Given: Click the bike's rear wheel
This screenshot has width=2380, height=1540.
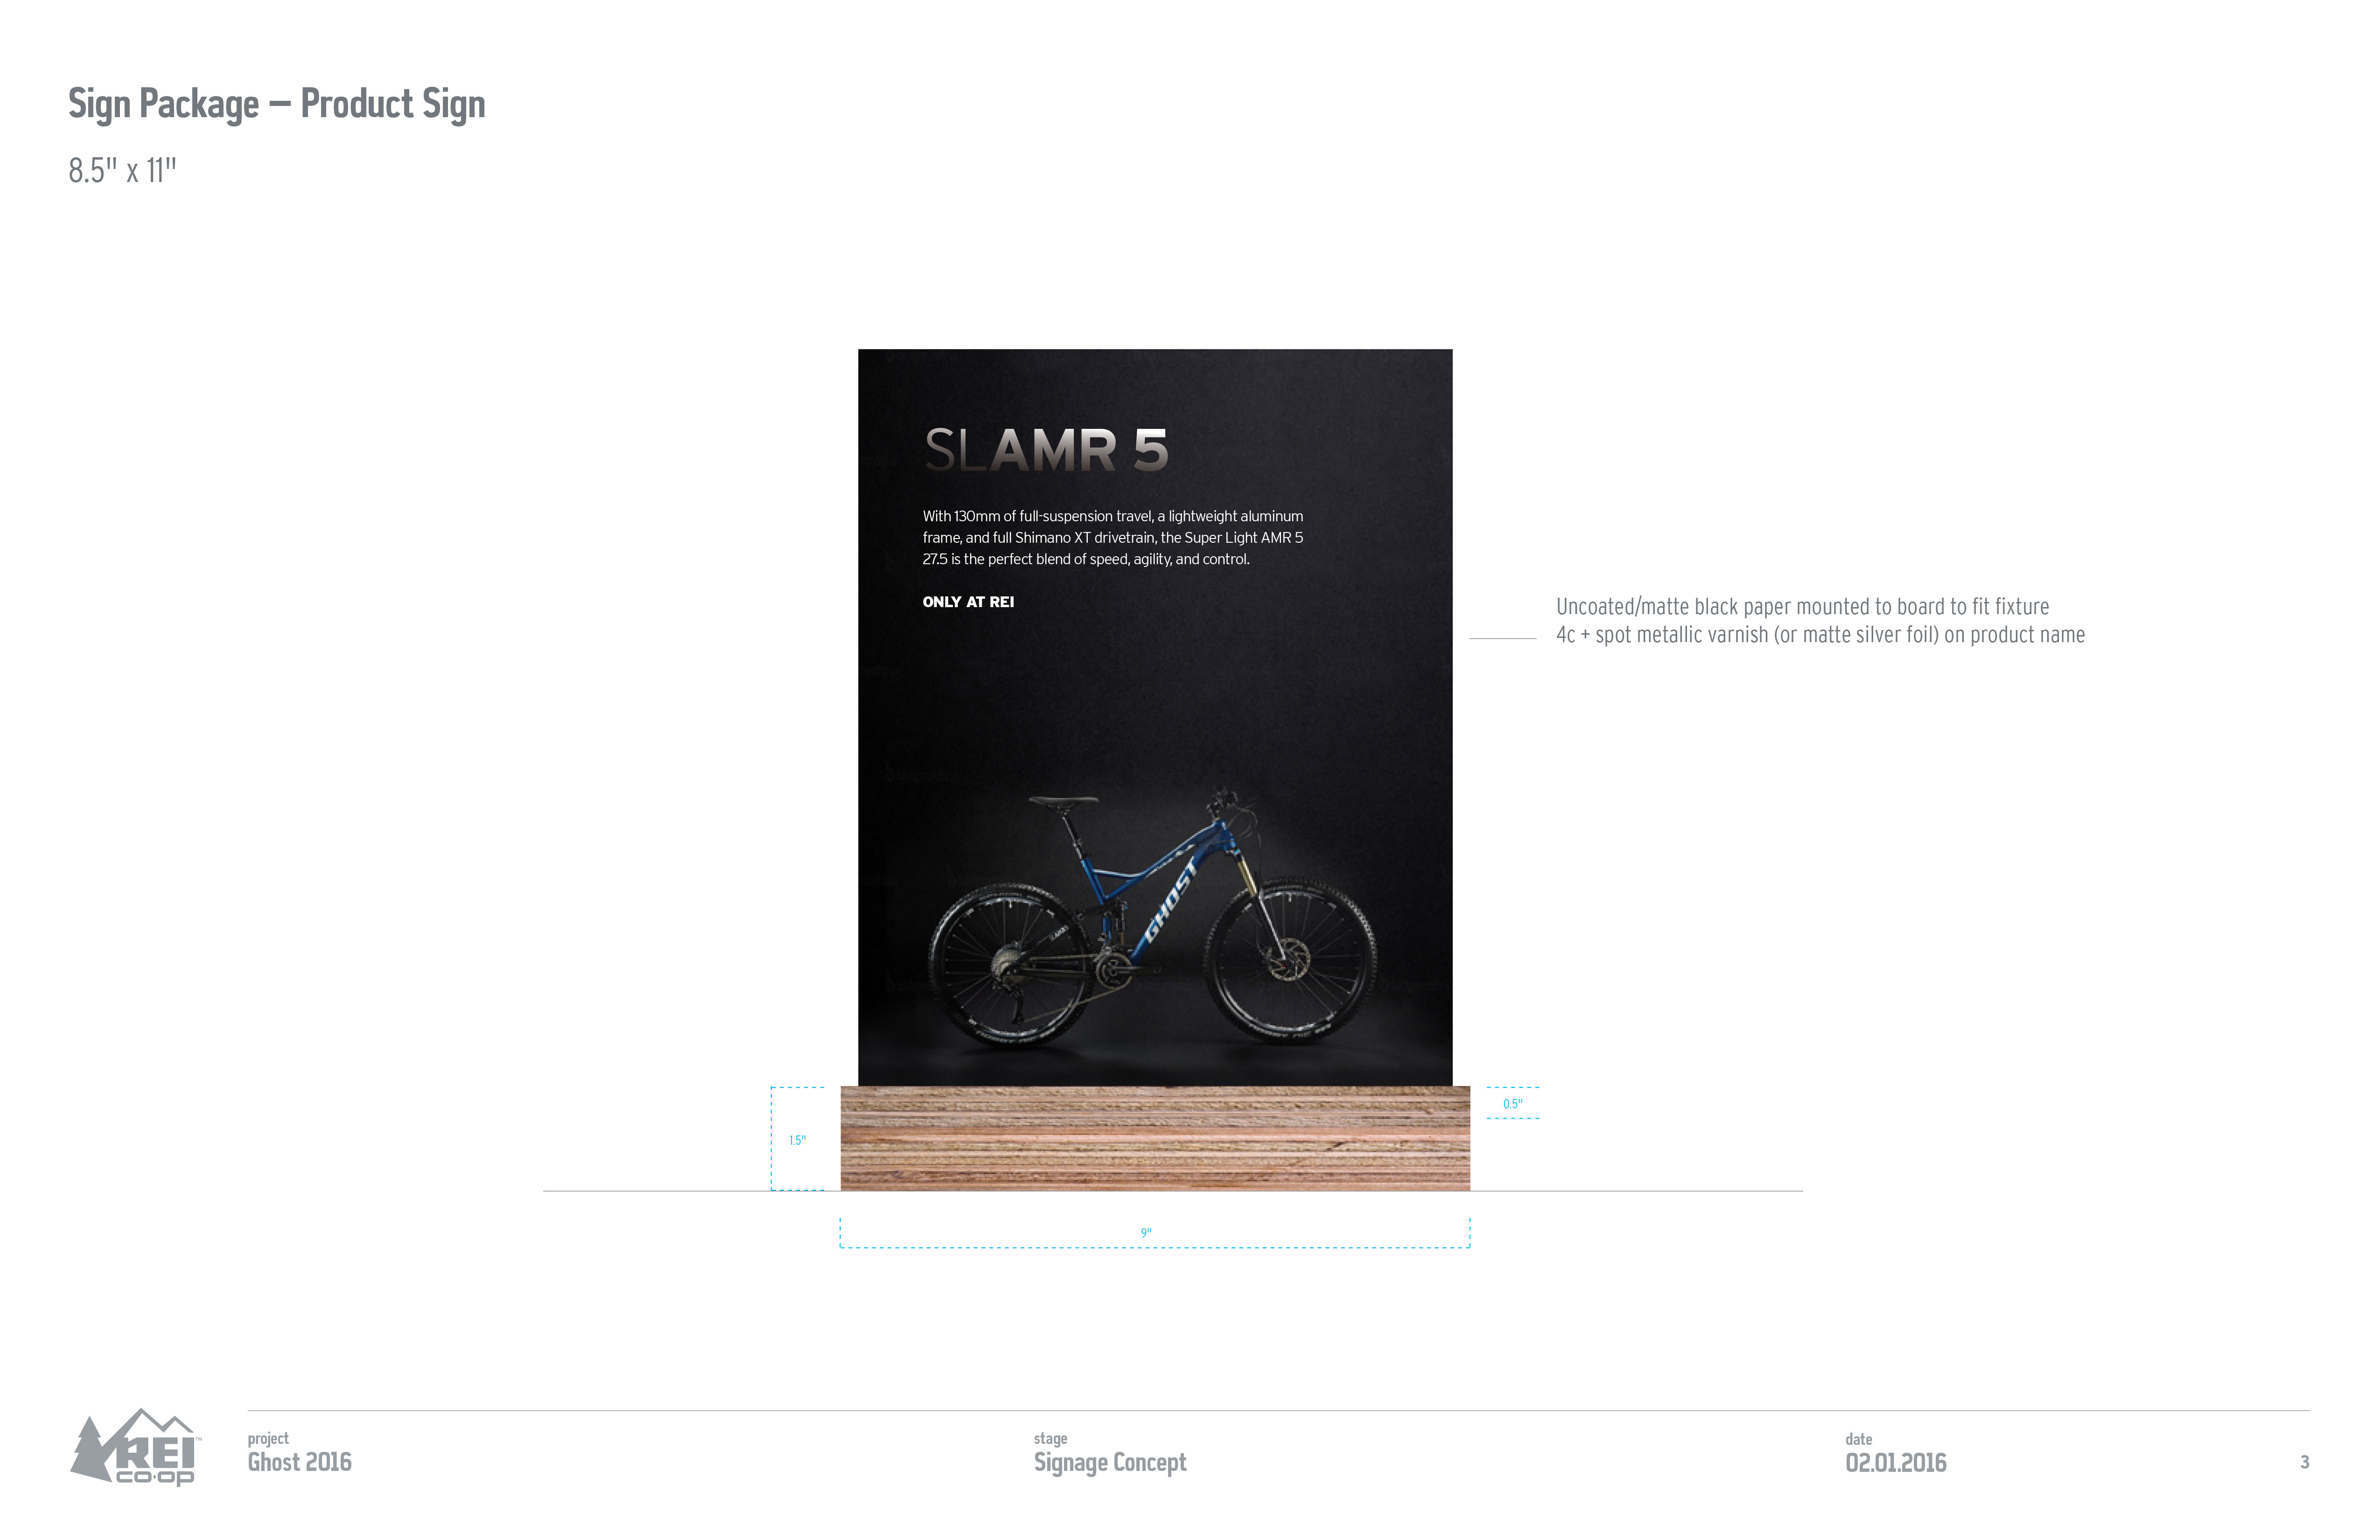Looking at the screenshot, I should (x=1010, y=965).
